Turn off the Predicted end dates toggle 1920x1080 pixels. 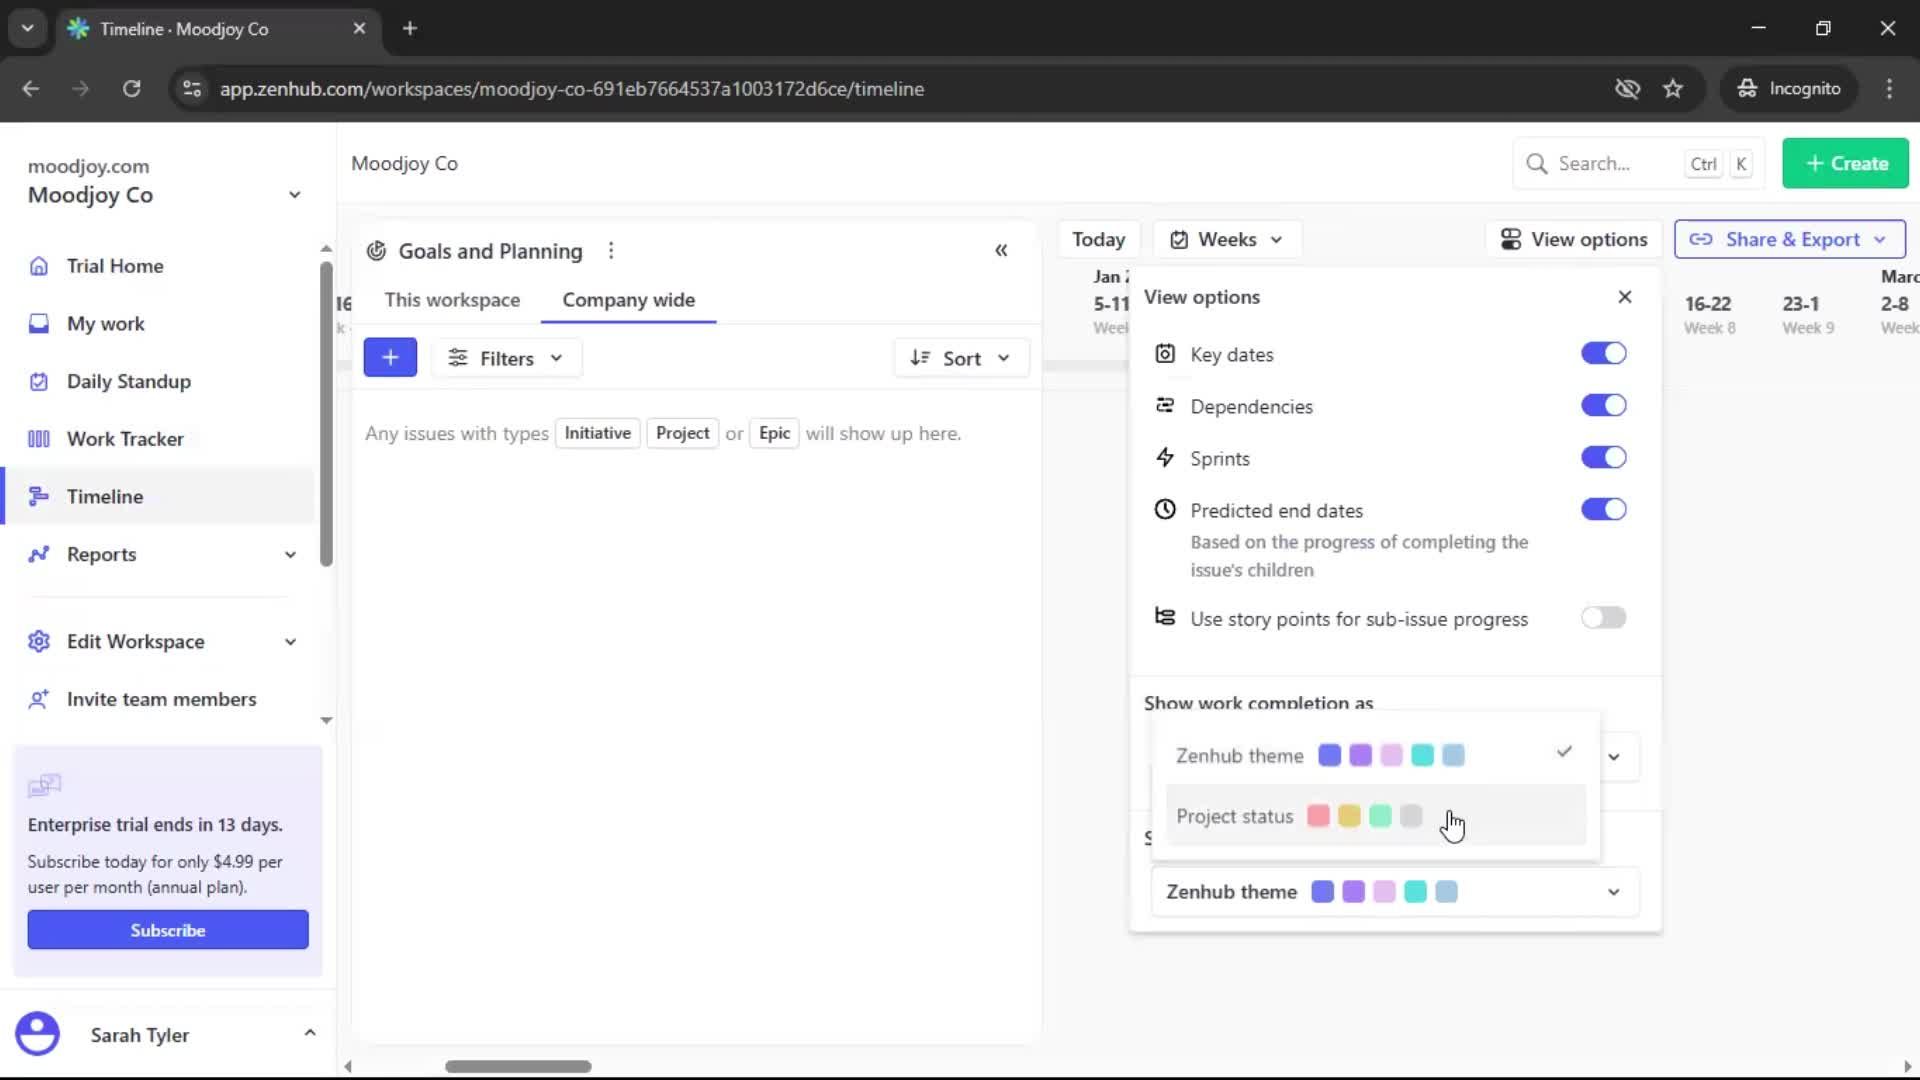tap(1603, 509)
